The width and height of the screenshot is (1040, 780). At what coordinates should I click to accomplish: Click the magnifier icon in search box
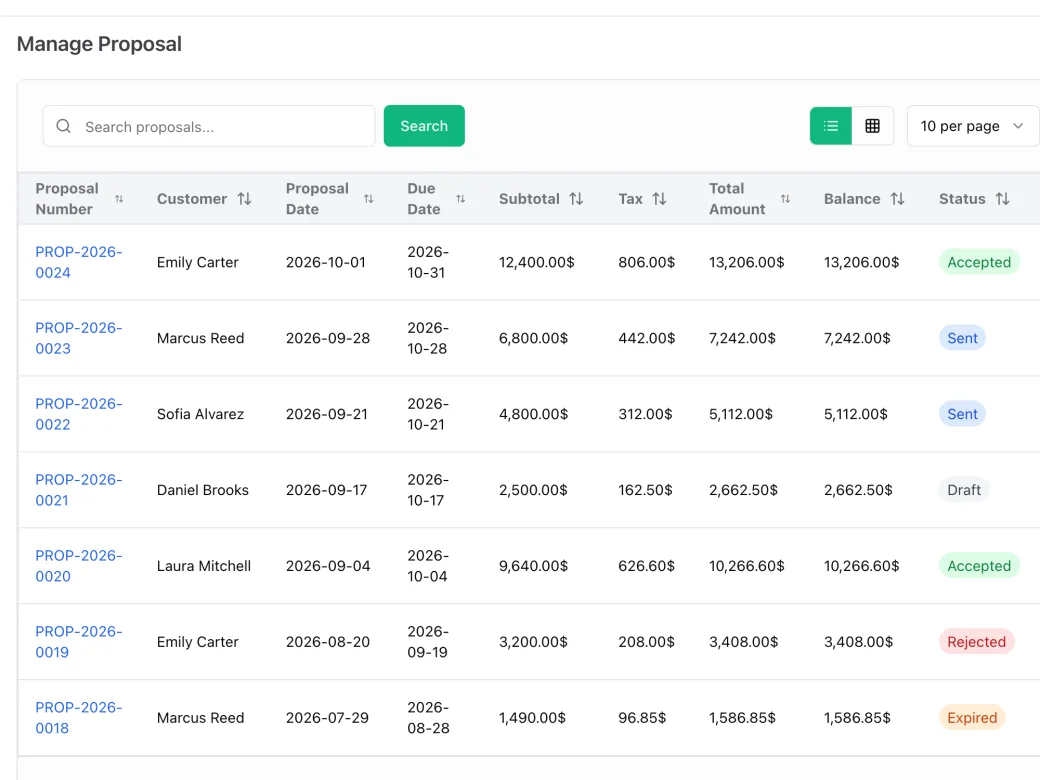click(64, 126)
